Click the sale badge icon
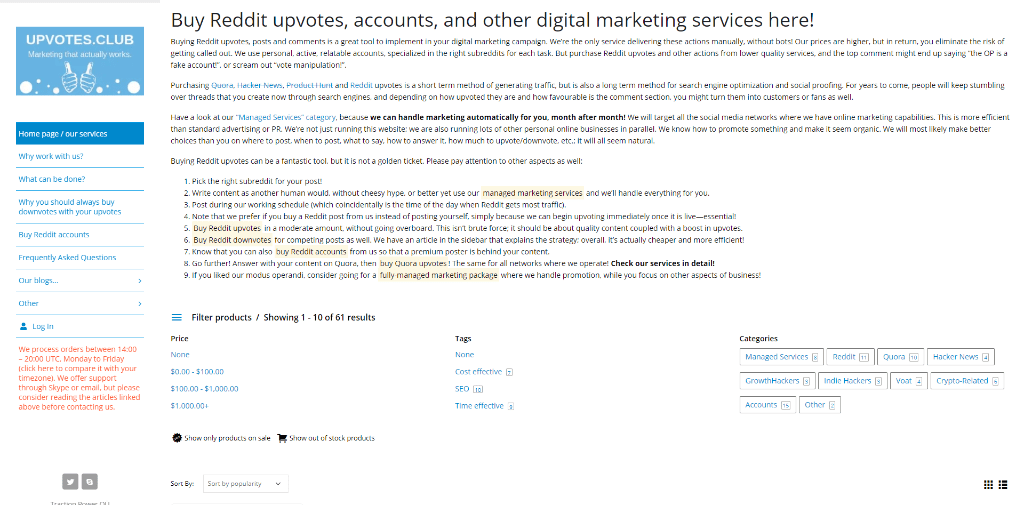This screenshot has height=505, width=1024. click(177, 438)
